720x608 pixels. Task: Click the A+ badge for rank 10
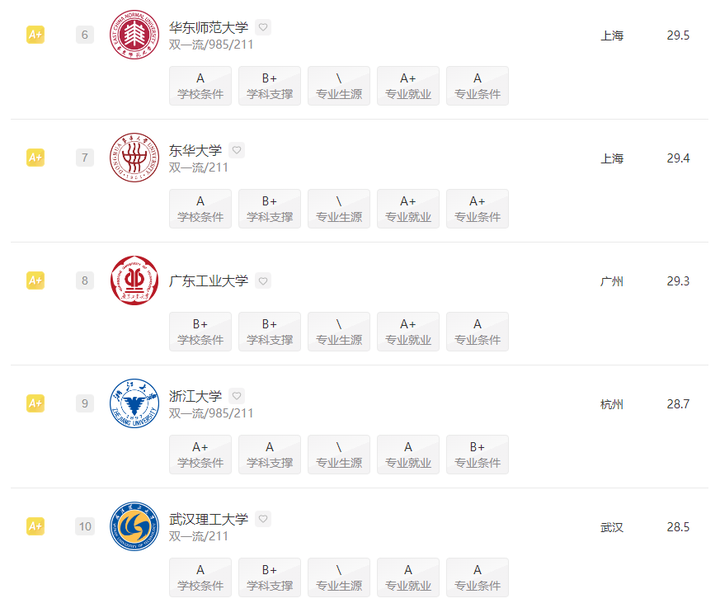[x=35, y=527]
